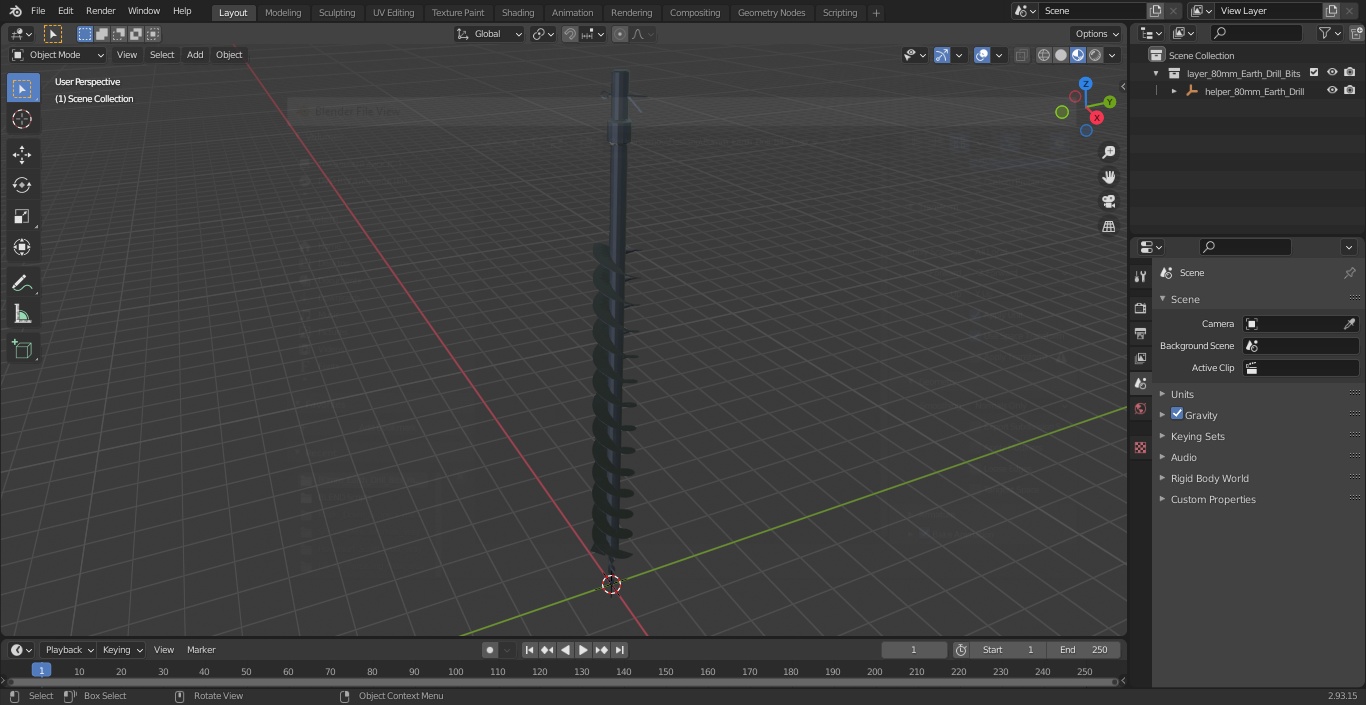Click the viewport pan hand icon

click(x=1108, y=177)
